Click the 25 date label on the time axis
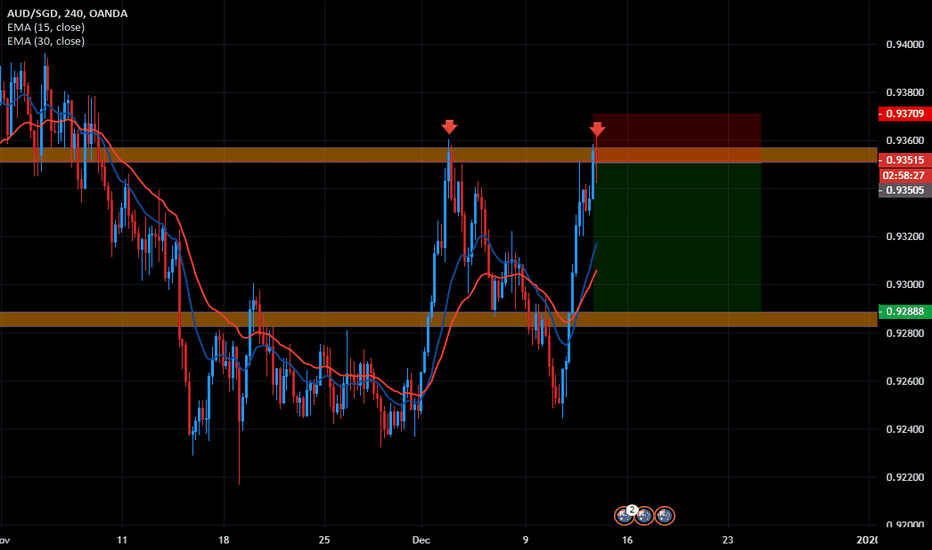The width and height of the screenshot is (932, 550). click(324, 540)
